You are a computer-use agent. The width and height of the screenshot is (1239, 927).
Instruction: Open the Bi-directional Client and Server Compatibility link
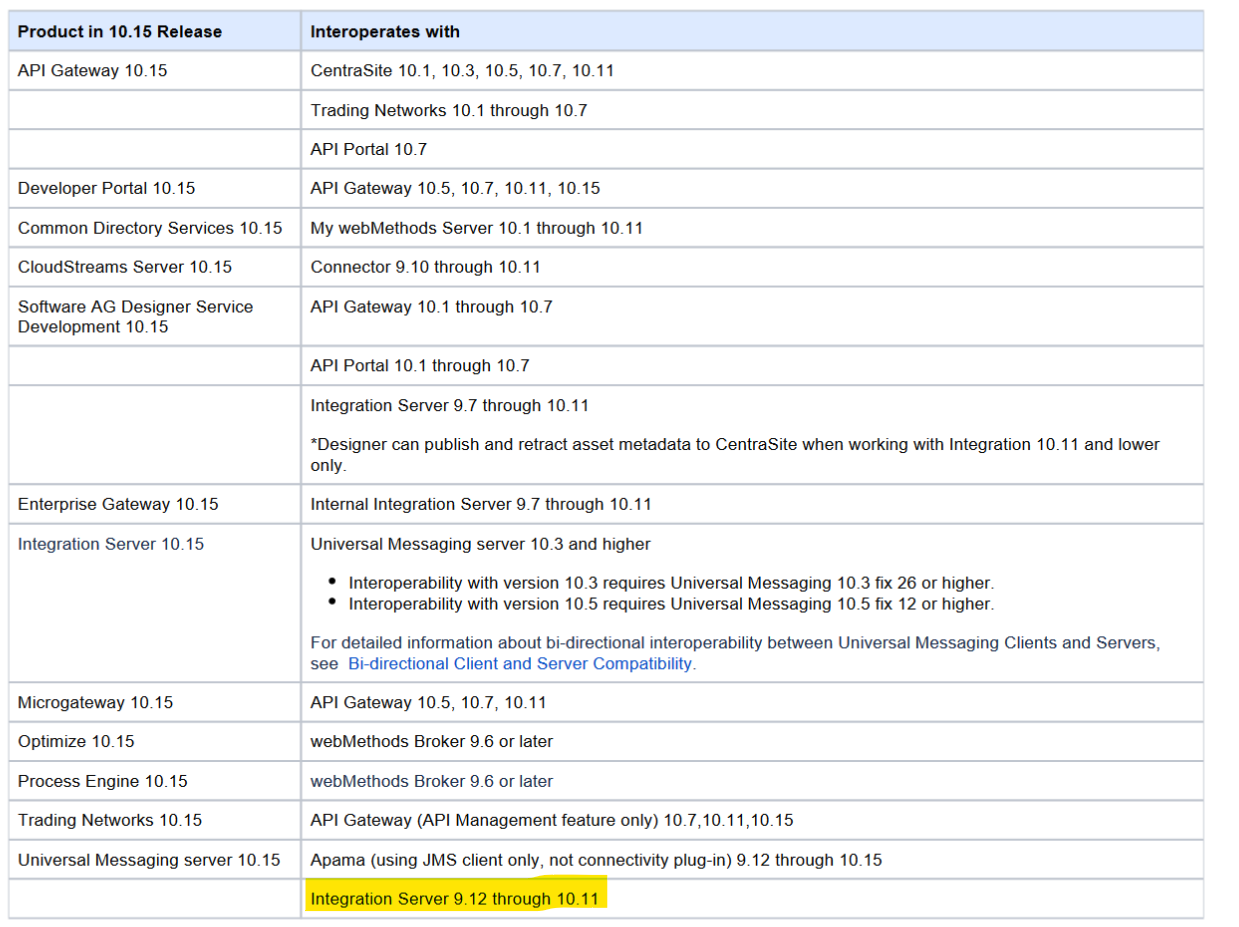(x=521, y=663)
